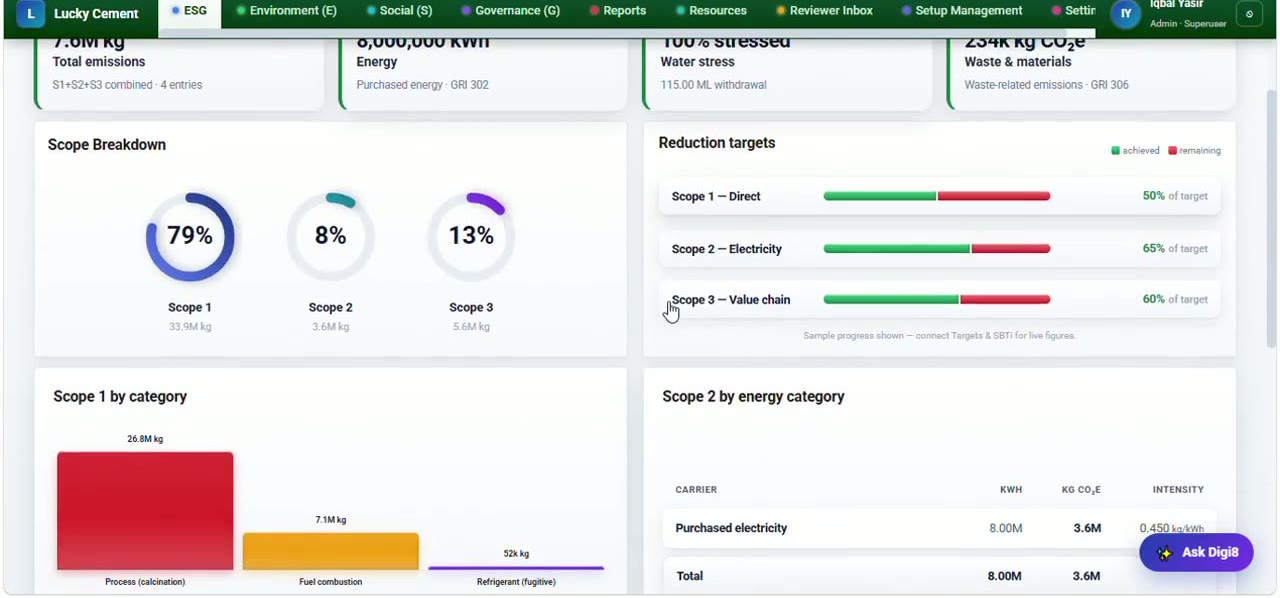Open the Settings tab
This screenshot has height=598, width=1280.
click(x=1073, y=11)
